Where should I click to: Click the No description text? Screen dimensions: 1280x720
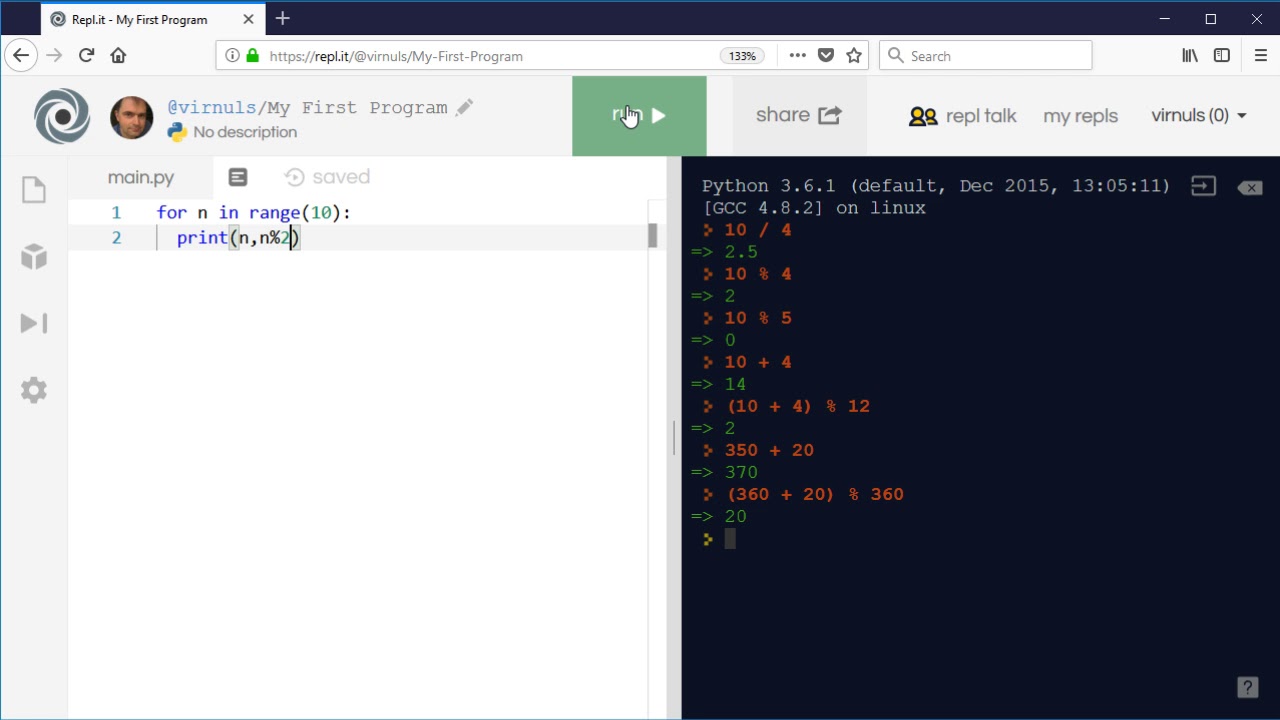(x=245, y=132)
